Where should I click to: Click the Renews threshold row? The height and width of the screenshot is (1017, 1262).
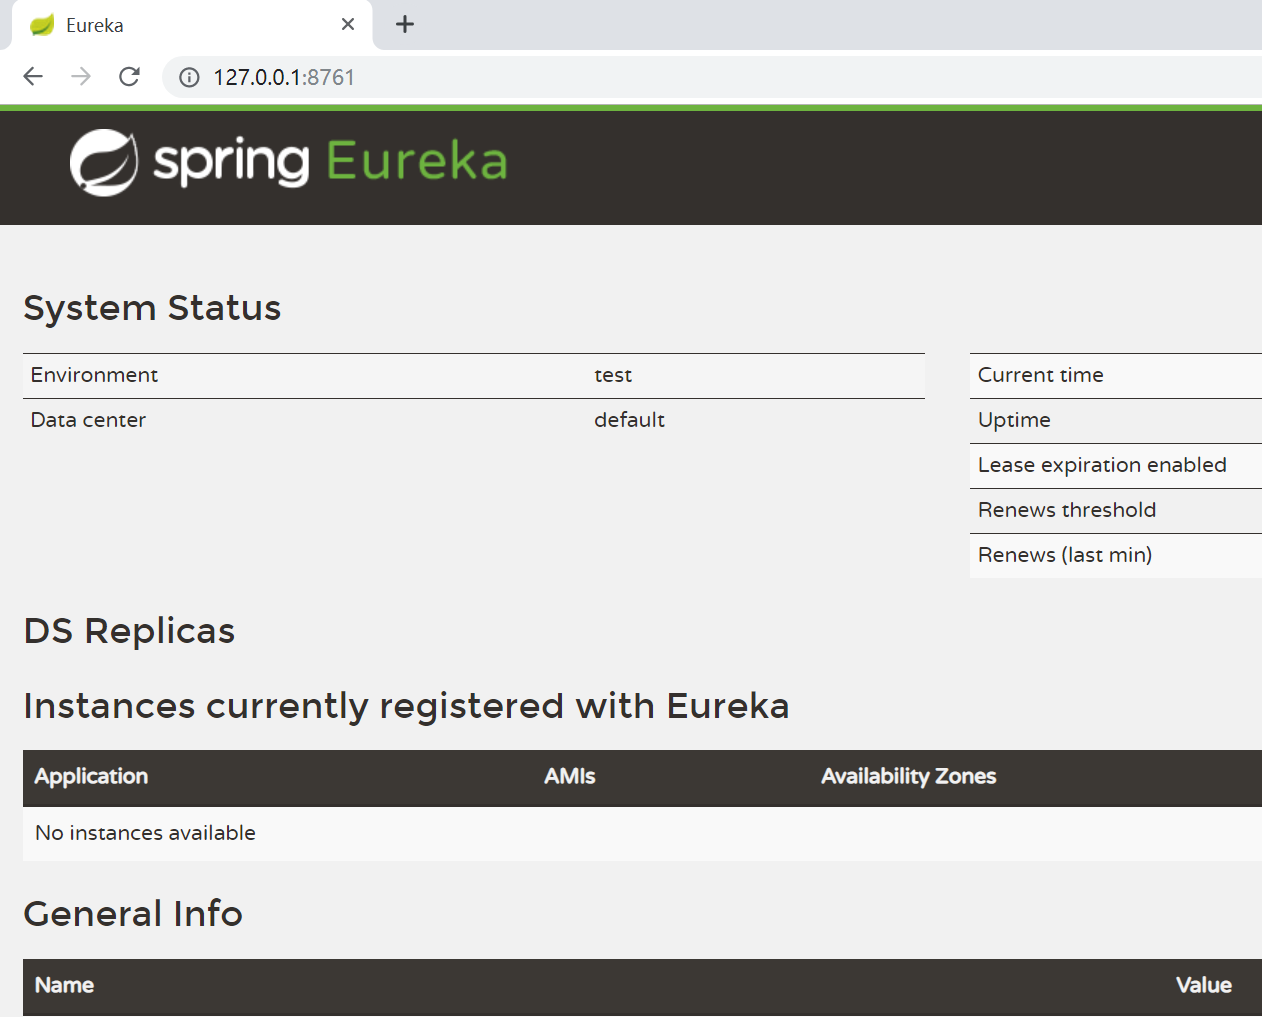click(1116, 510)
